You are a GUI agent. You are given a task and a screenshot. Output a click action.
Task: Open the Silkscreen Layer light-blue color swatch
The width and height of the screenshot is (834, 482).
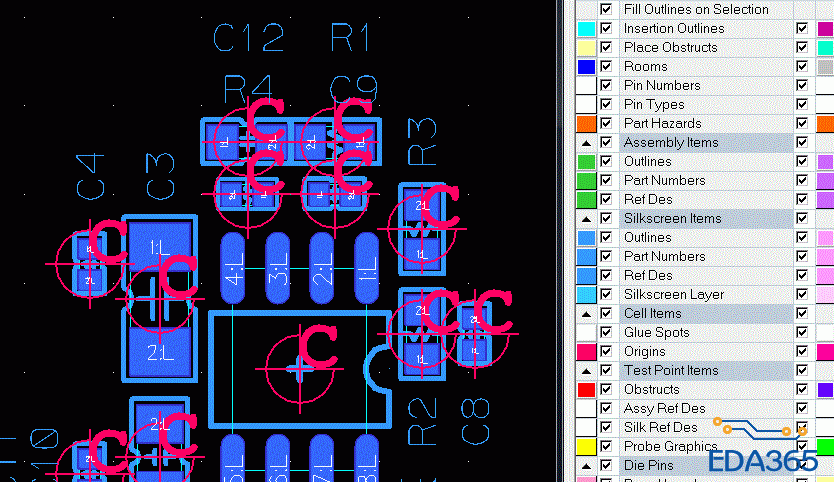click(x=586, y=294)
